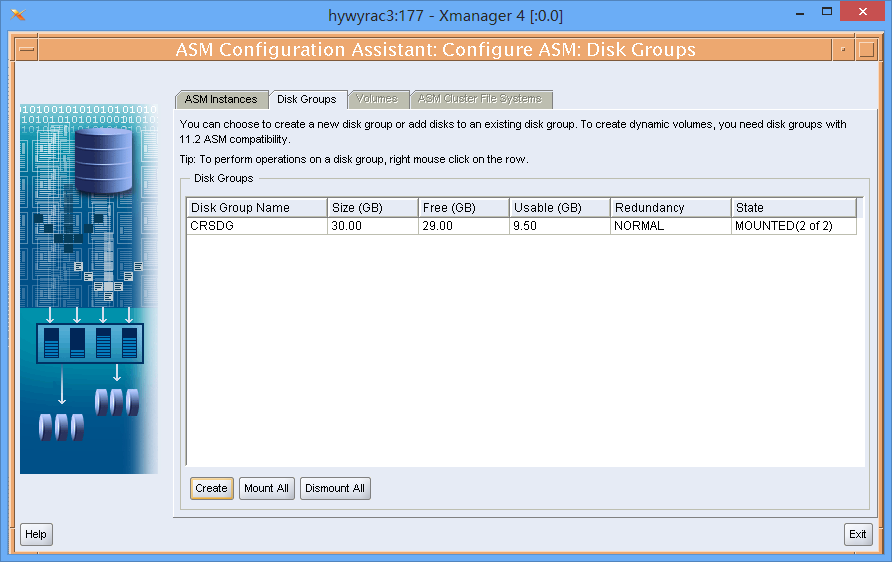The height and width of the screenshot is (562, 892).
Task: Click the 9.50 usable cell
Action: (559, 226)
